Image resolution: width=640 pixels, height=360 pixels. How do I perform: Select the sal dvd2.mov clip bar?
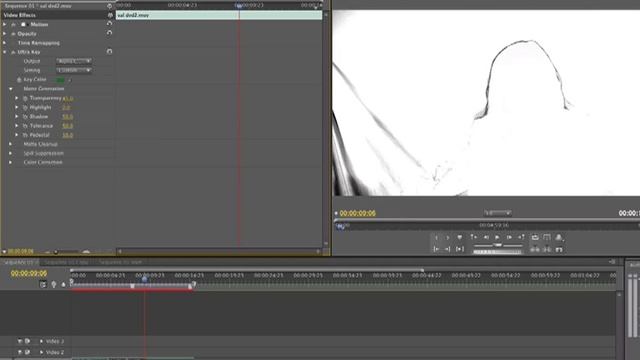tap(219, 15)
